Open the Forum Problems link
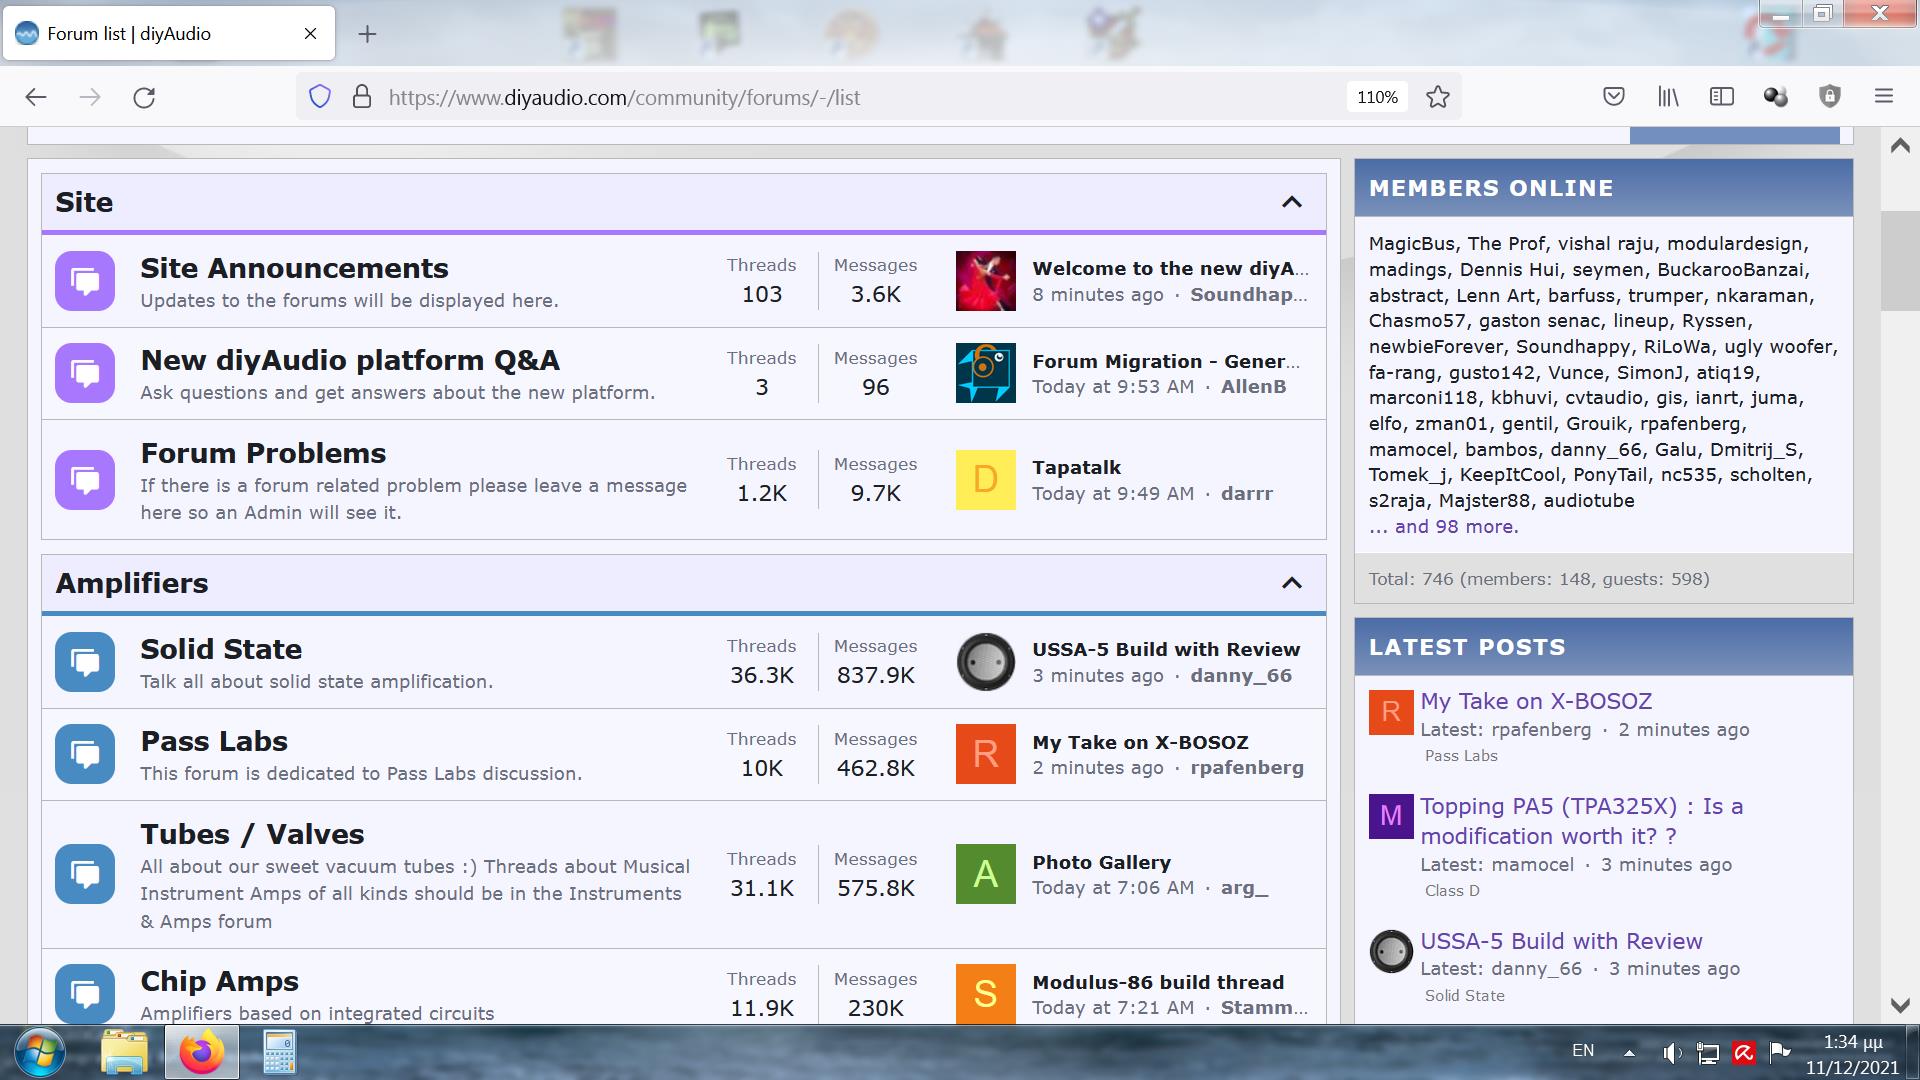Viewport: 1920px width, 1080px height. tap(263, 453)
